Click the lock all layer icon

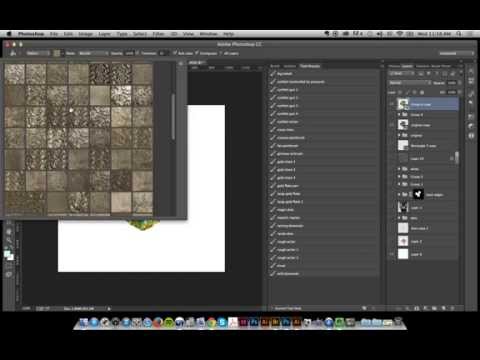pos(422,92)
